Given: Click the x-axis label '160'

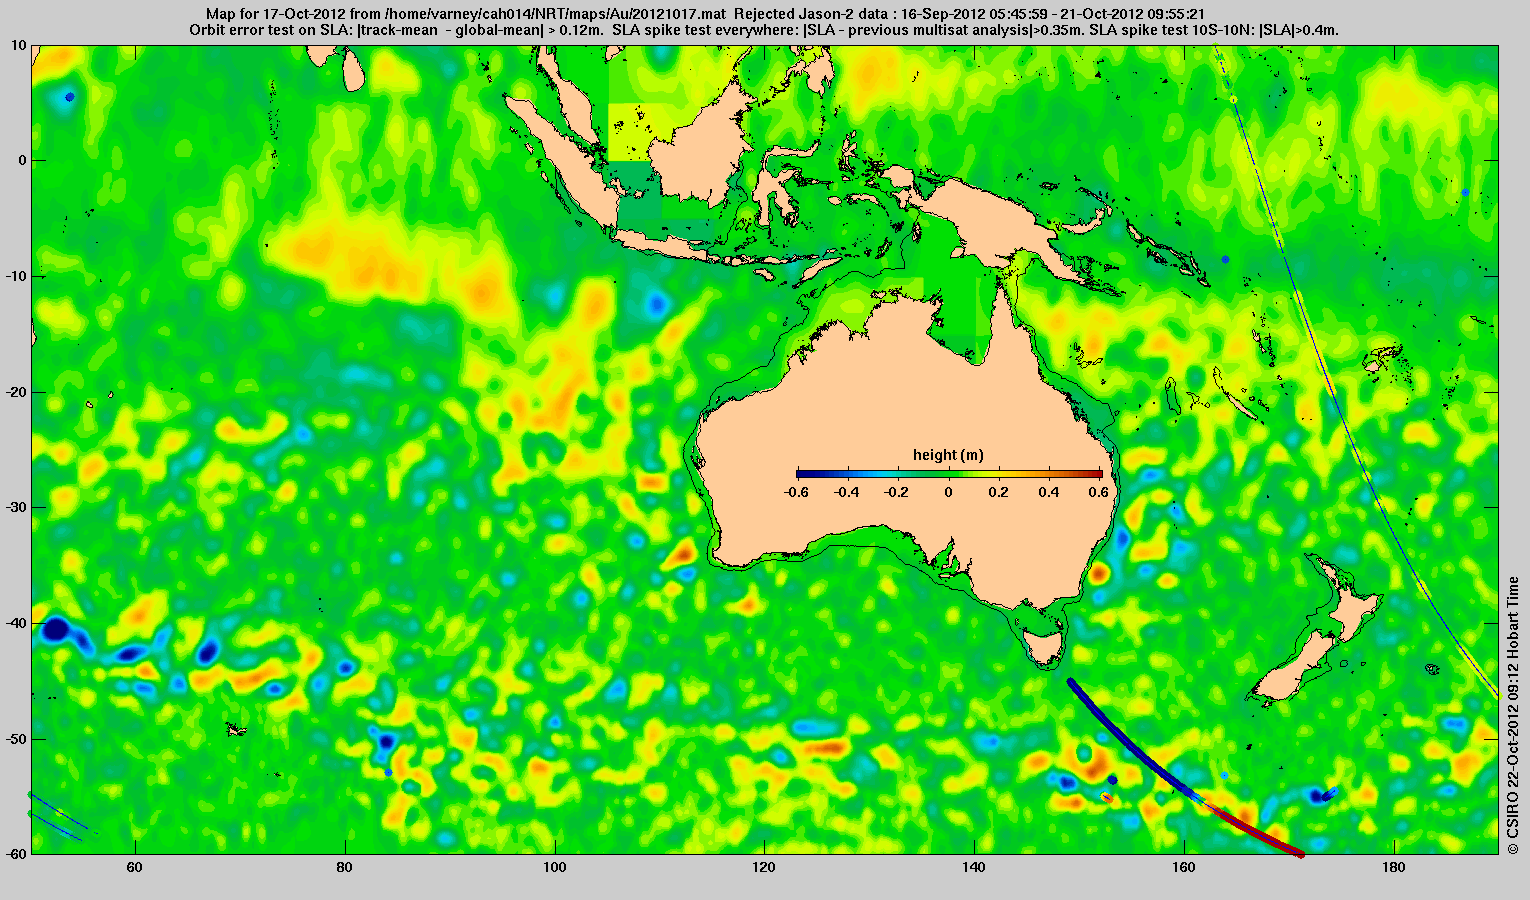Looking at the screenshot, I should coord(1184,867).
